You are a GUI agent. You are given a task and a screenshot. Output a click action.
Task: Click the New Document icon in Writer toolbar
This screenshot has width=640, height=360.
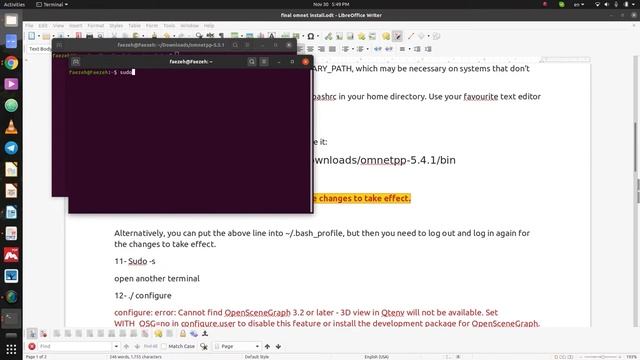[x=31, y=36]
